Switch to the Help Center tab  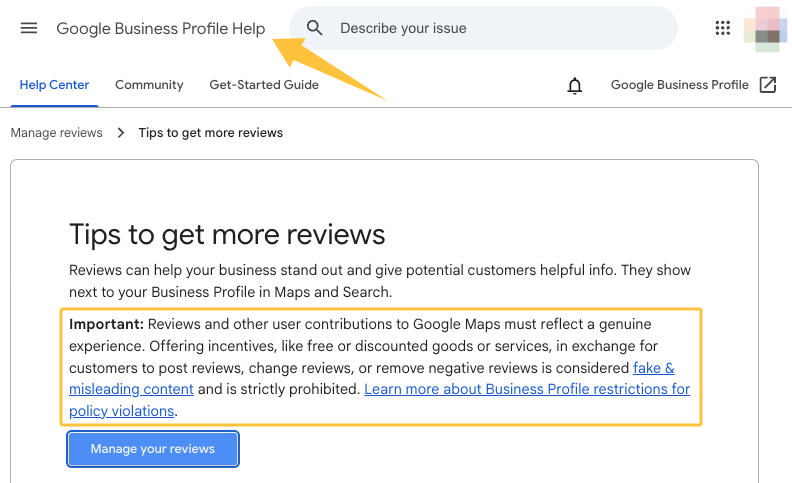coord(54,85)
